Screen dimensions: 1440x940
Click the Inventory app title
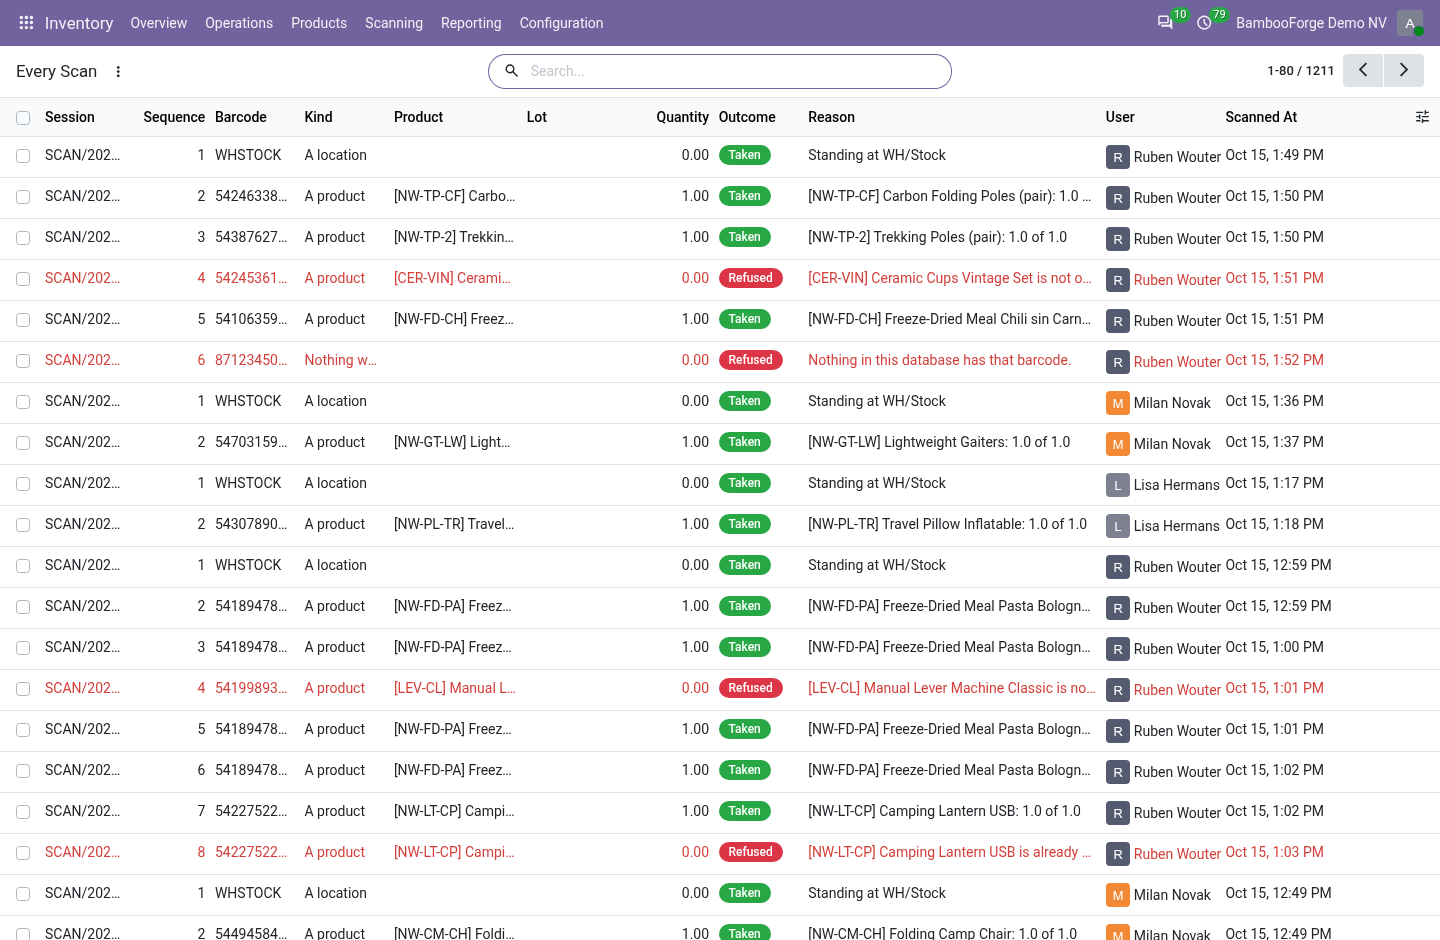79,23
